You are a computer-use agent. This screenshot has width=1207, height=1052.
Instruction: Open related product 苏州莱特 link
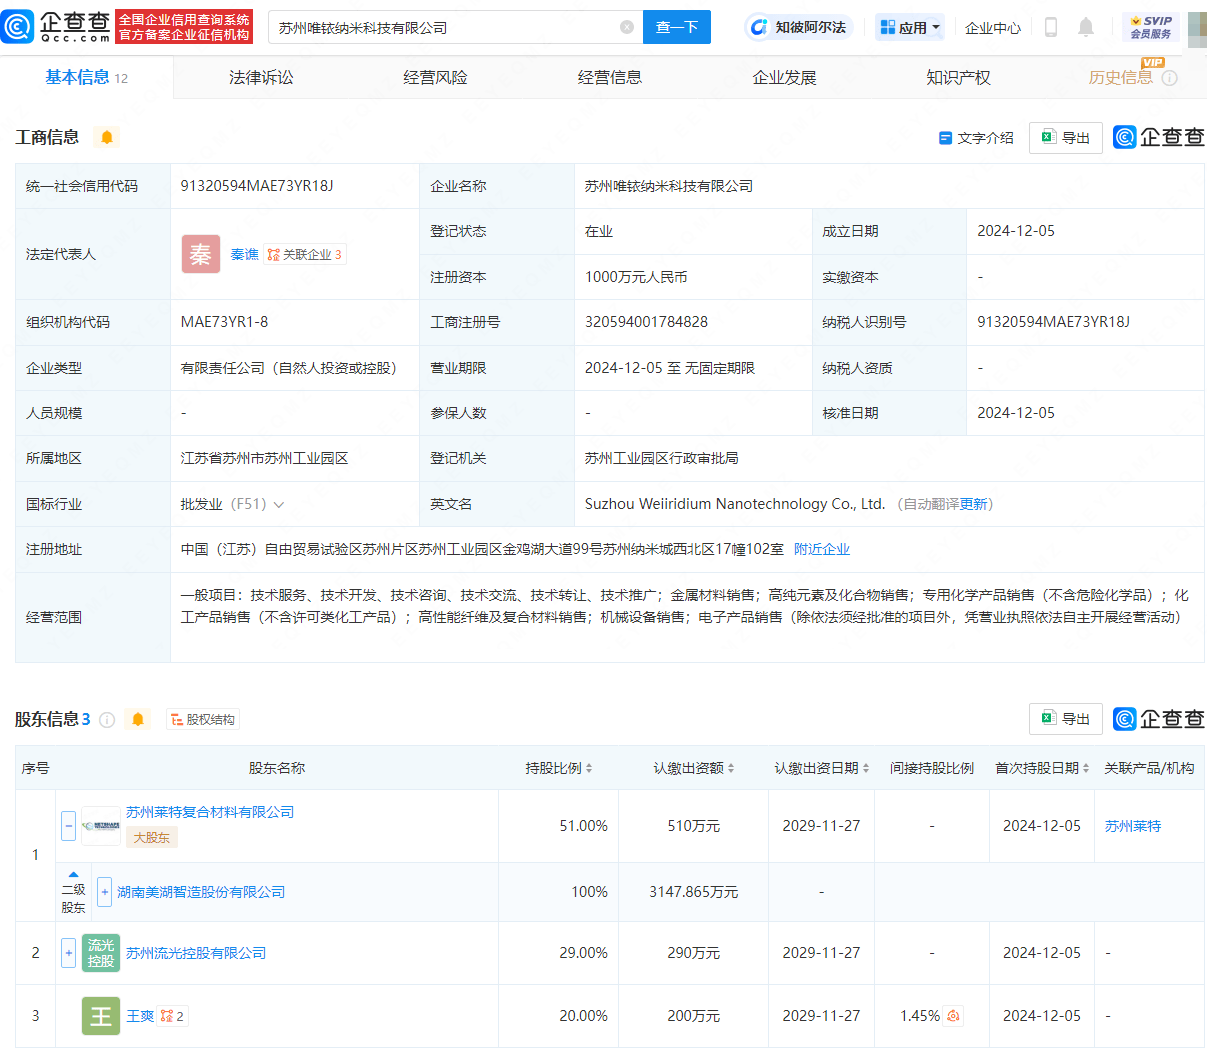coord(1133,826)
